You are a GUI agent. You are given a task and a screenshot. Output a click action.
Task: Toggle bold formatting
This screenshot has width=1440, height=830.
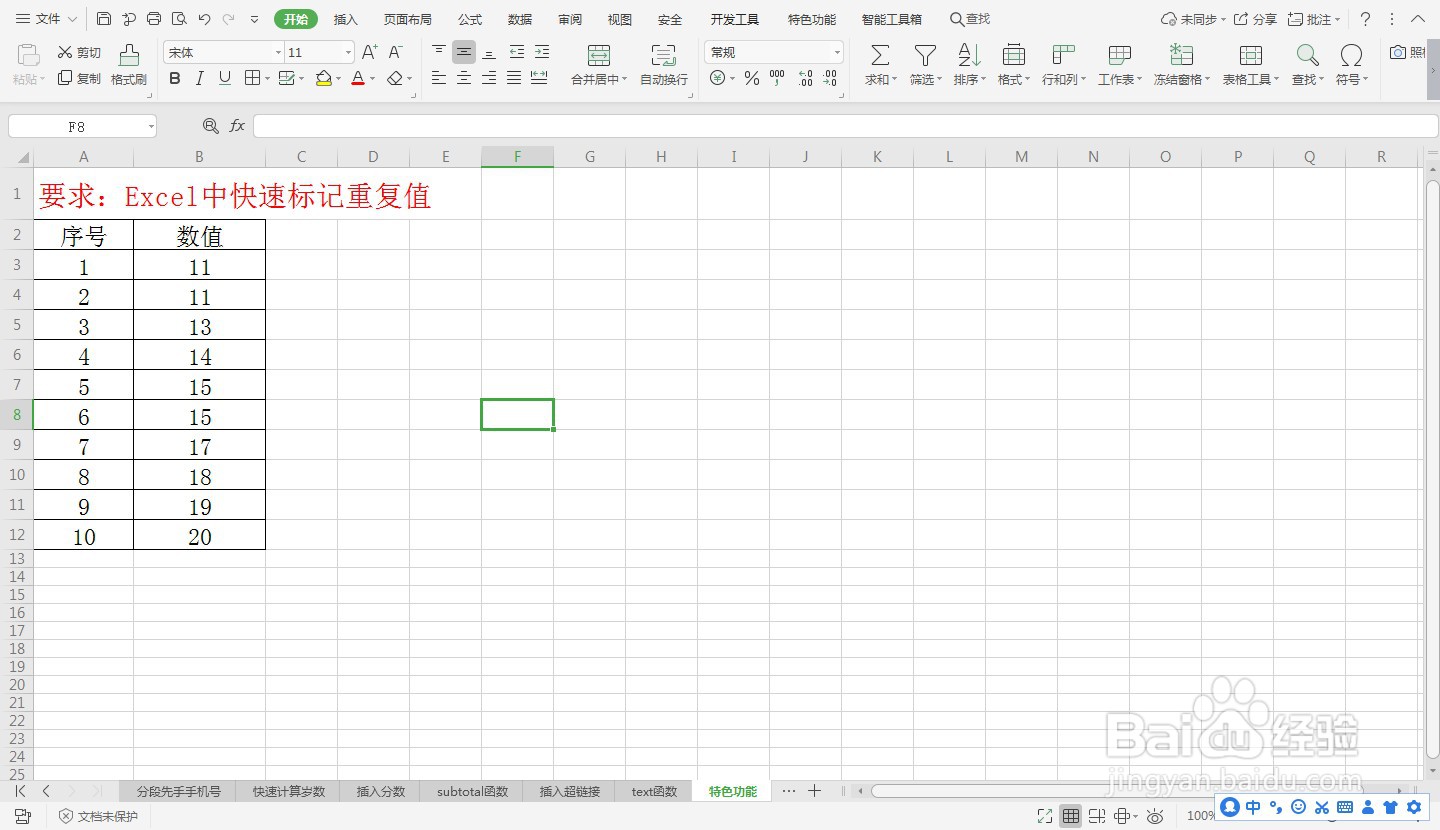[175, 78]
